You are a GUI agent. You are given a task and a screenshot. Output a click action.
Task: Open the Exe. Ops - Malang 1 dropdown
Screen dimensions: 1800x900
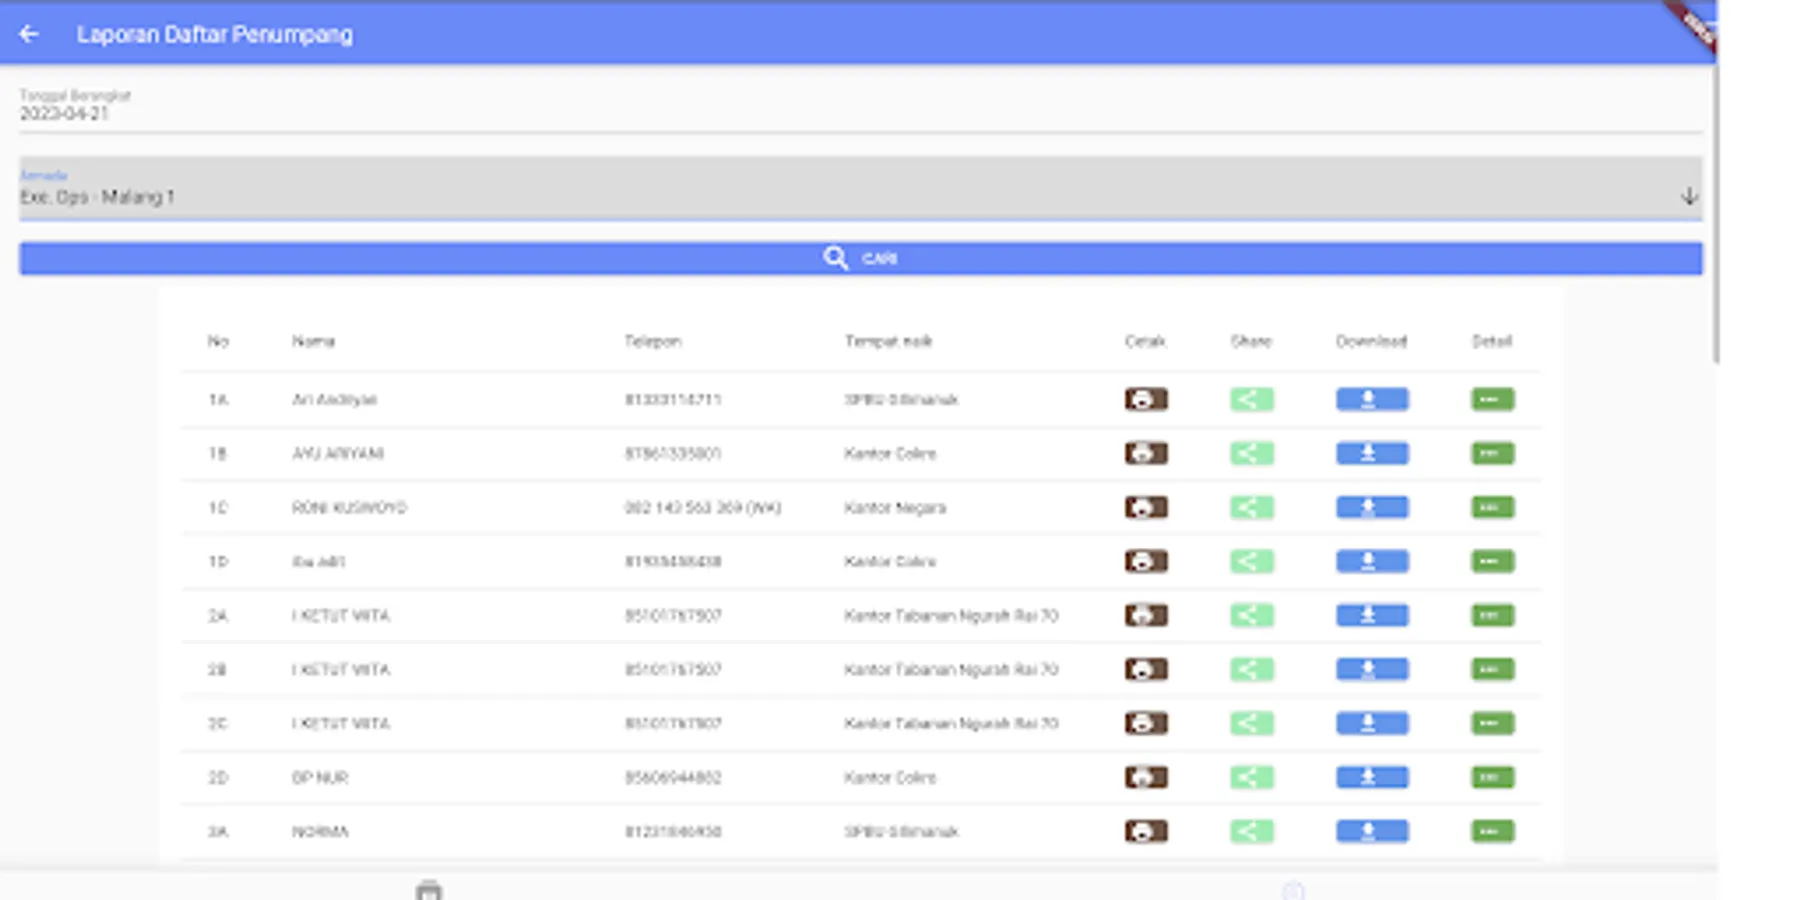pos(860,189)
